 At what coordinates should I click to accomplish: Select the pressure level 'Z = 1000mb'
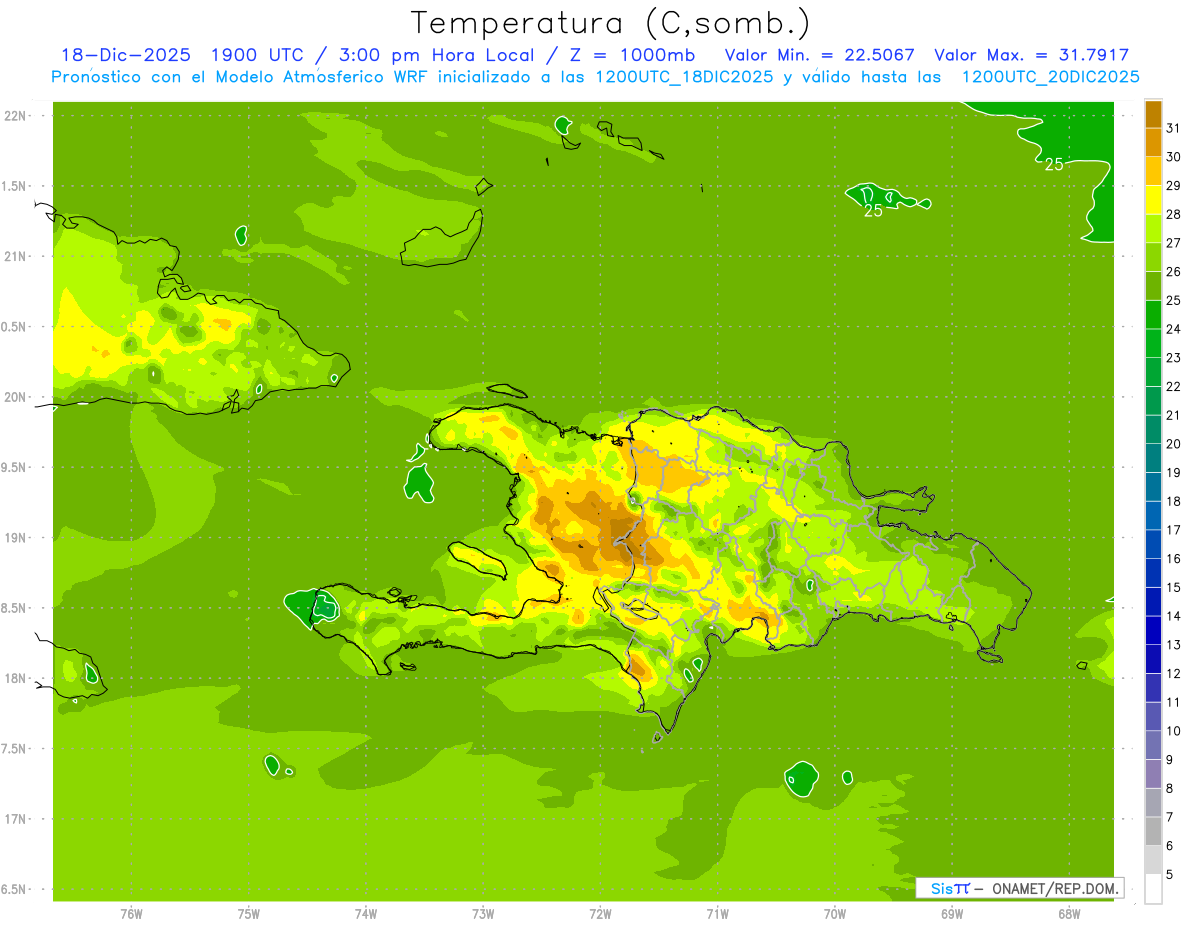click(x=633, y=55)
